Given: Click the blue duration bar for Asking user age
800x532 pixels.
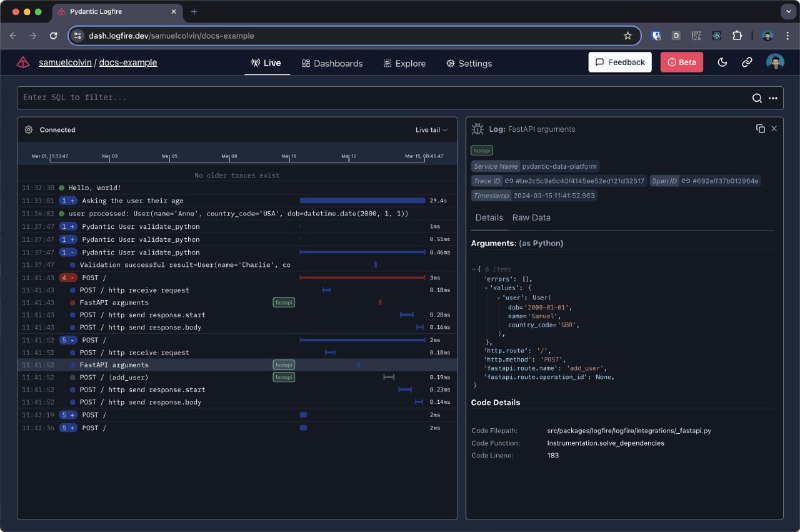Looking at the screenshot, I should point(362,201).
